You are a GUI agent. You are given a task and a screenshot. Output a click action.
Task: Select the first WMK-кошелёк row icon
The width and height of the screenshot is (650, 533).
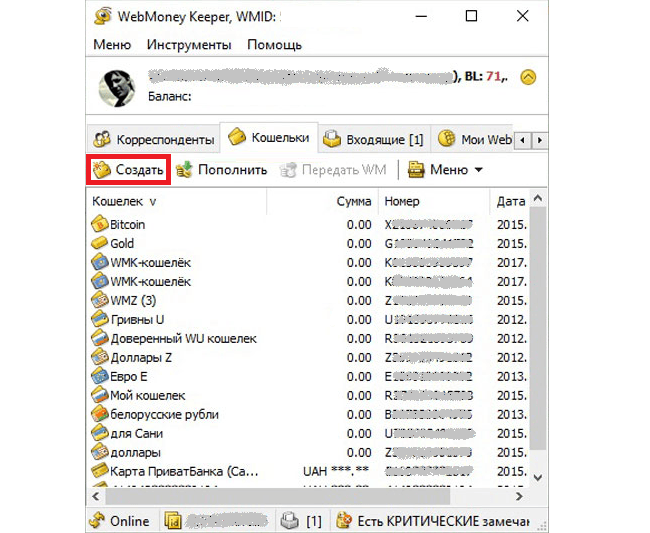tap(99, 262)
